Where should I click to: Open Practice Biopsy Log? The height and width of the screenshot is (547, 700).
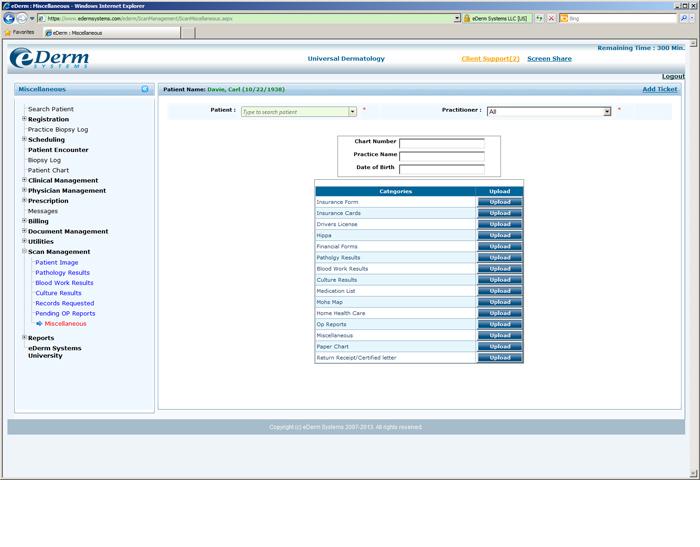click(58, 129)
